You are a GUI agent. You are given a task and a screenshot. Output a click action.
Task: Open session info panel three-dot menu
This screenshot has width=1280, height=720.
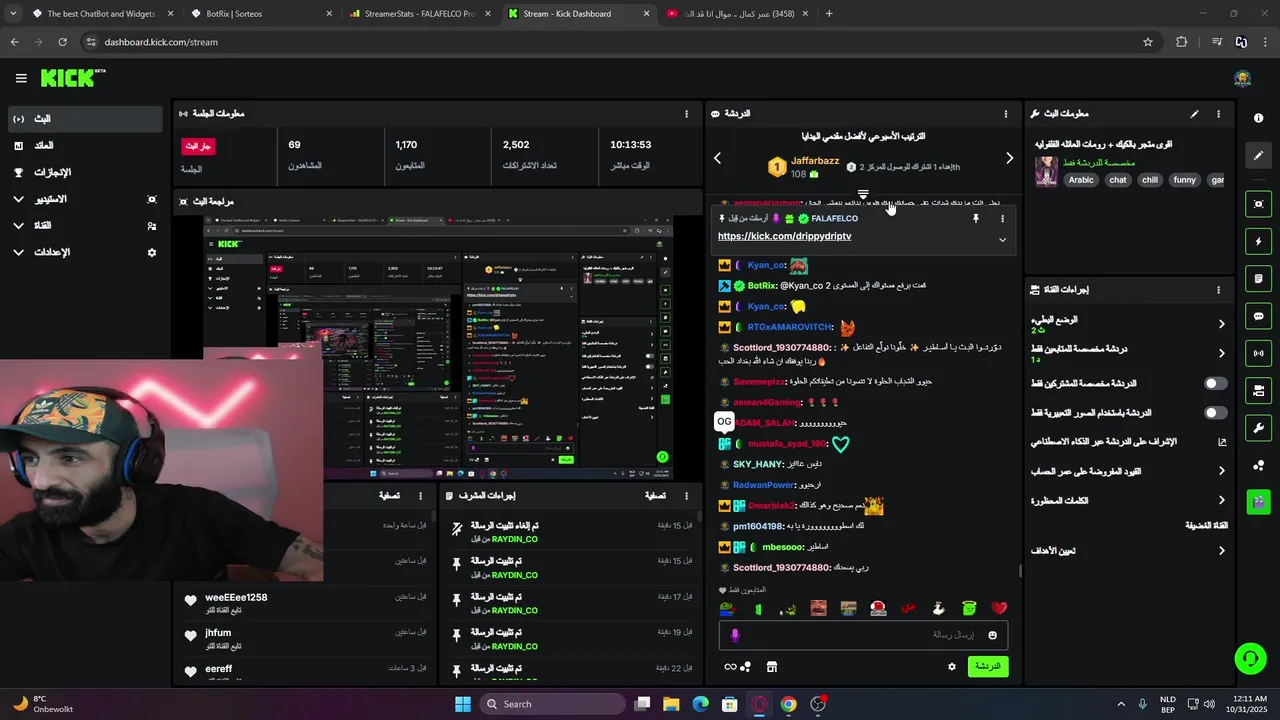coord(686,114)
